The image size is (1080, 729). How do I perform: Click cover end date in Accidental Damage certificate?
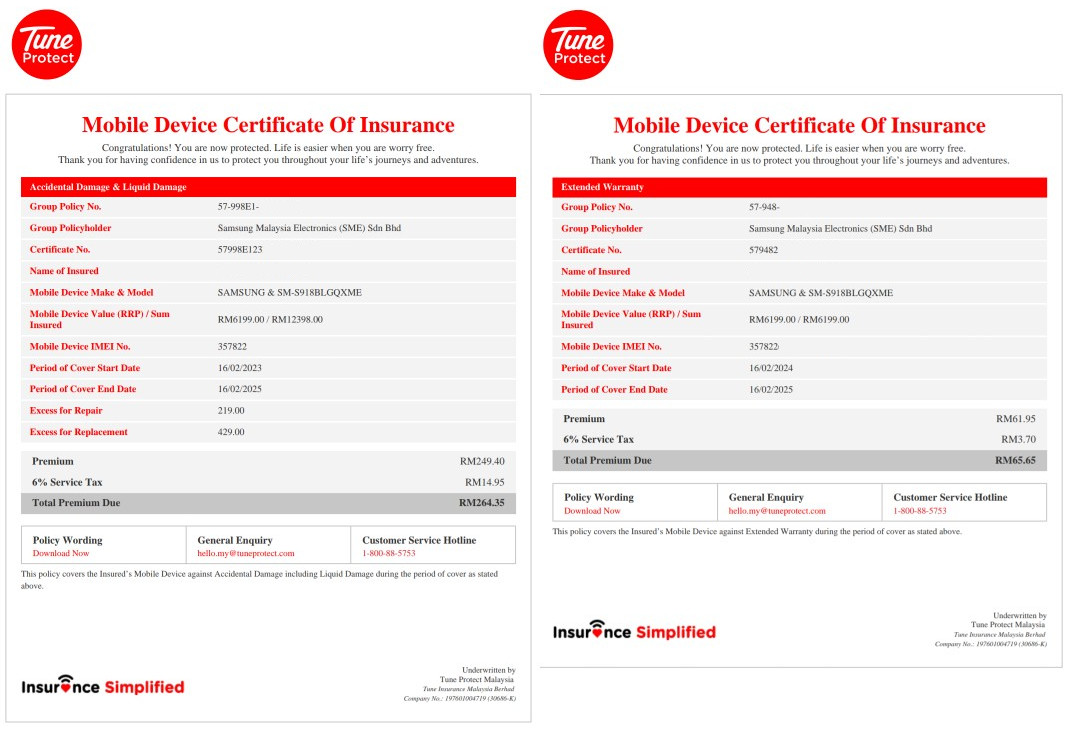[x=240, y=389]
